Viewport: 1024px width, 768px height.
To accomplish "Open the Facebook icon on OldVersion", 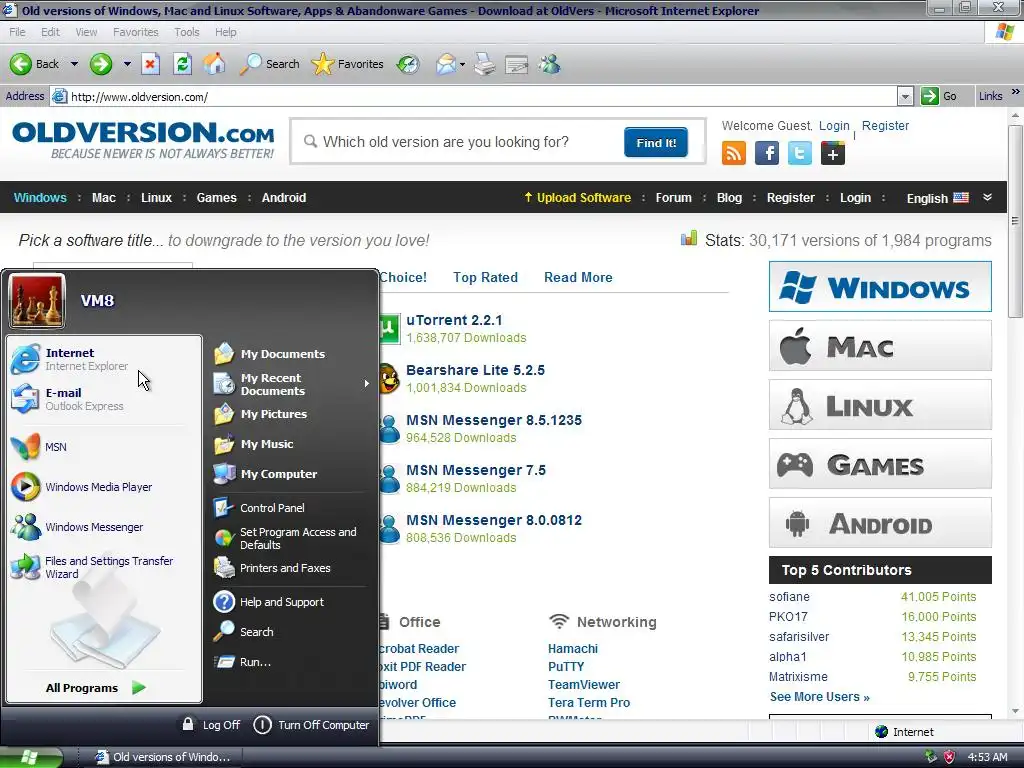I will pyautogui.click(x=767, y=153).
